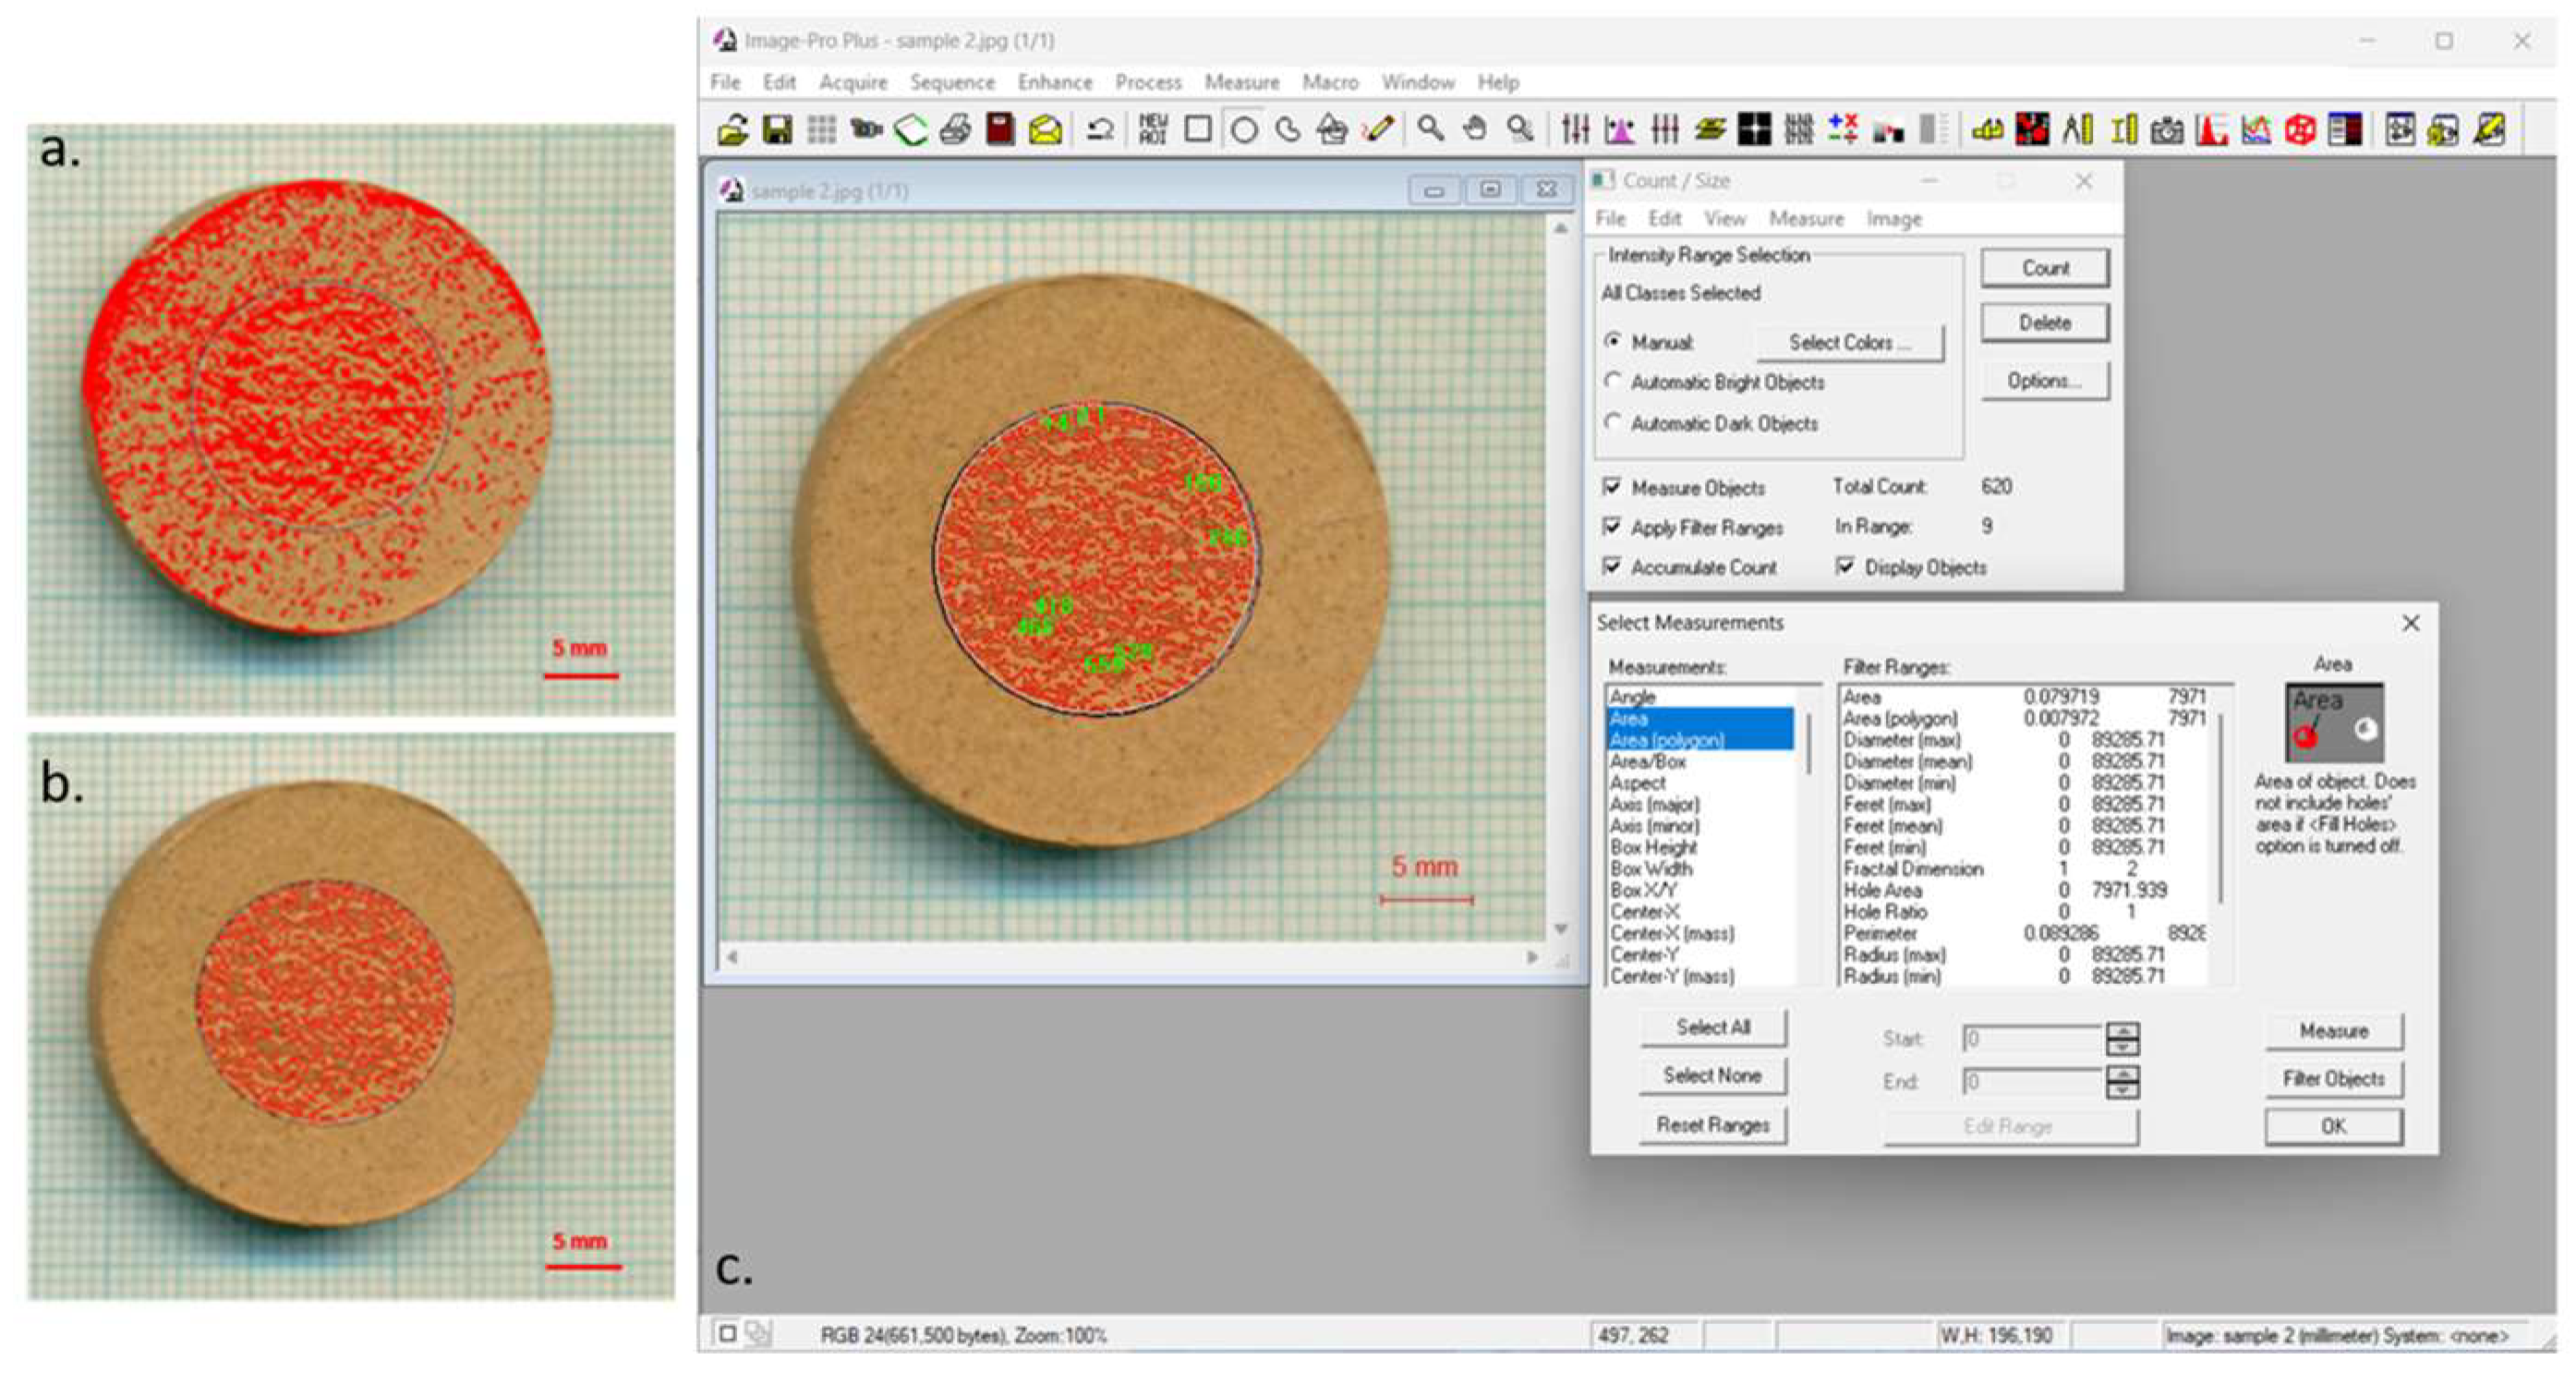
Task: Click the Save disk toolbar icon
Action: click(x=777, y=130)
